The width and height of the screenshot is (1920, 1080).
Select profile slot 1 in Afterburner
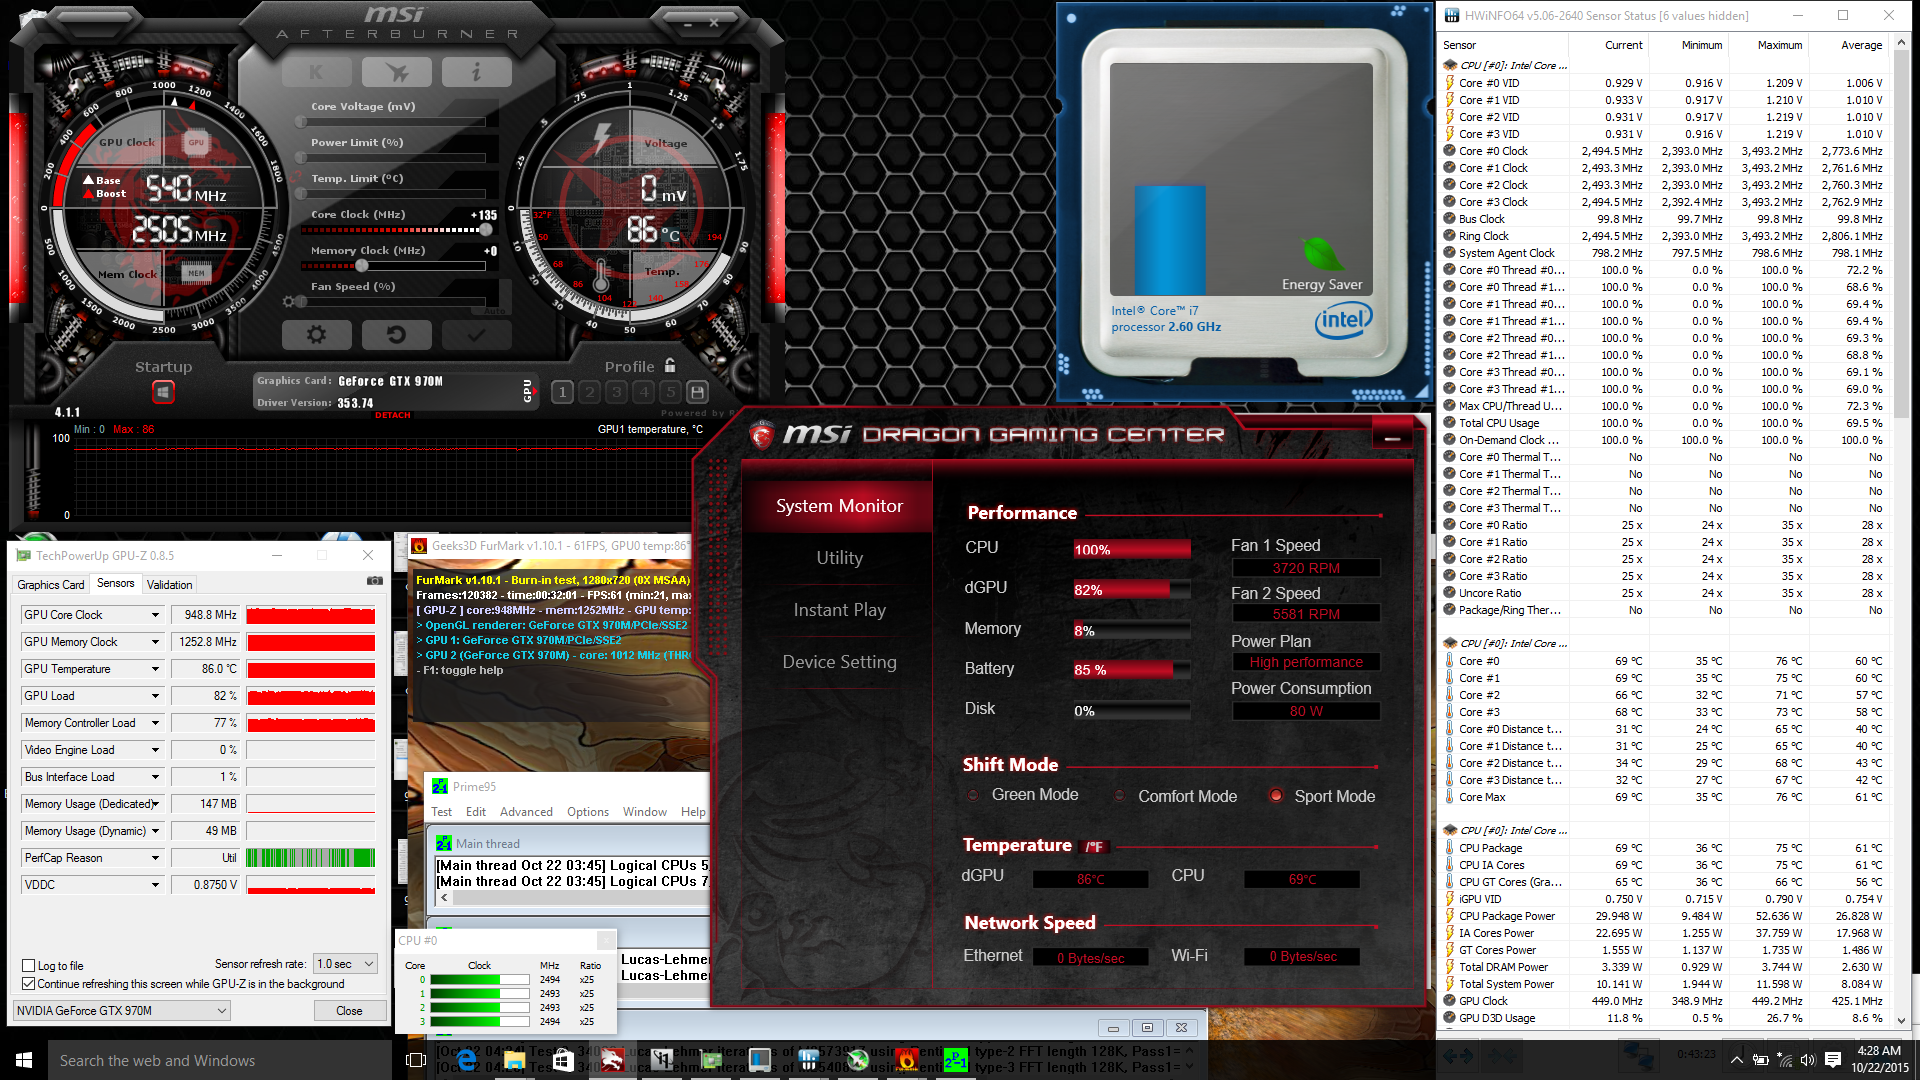coord(562,392)
